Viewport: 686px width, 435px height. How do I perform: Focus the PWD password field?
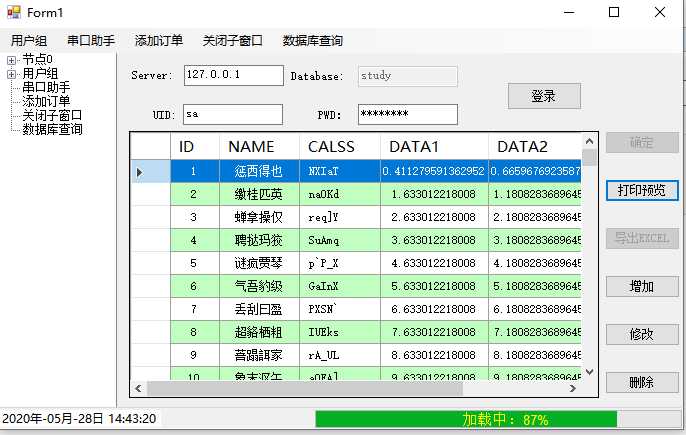tap(408, 114)
